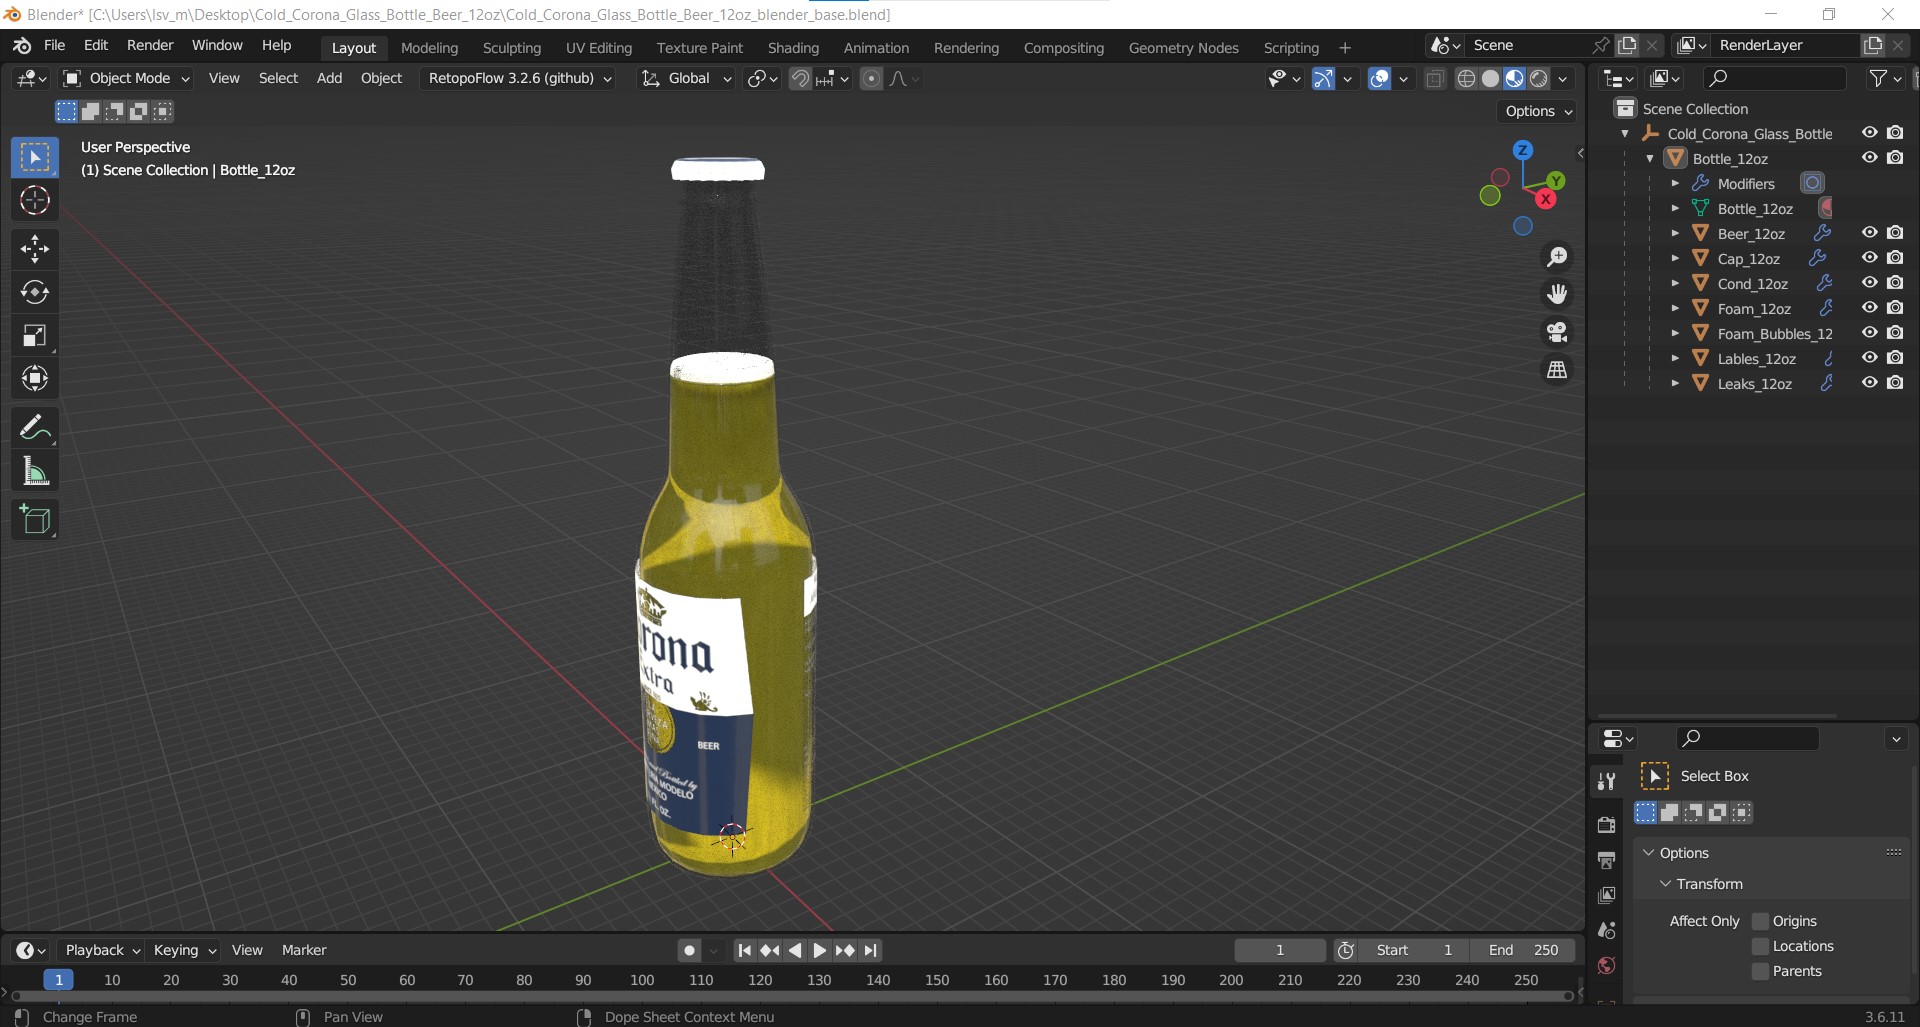Hide Beer_12oz in viewport
Image resolution: width=1920 pixels, height=1027 pixels.
pyautogui.click(x=1869, y=233)
